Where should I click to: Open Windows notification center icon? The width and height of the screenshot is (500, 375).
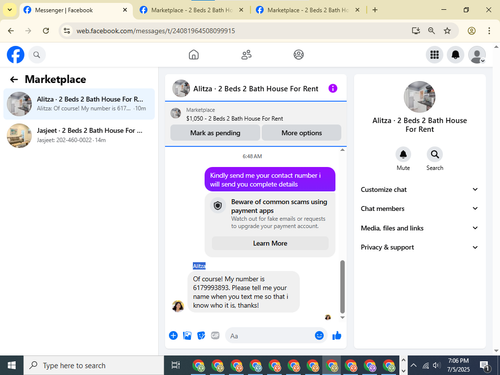tap(485, 366)
